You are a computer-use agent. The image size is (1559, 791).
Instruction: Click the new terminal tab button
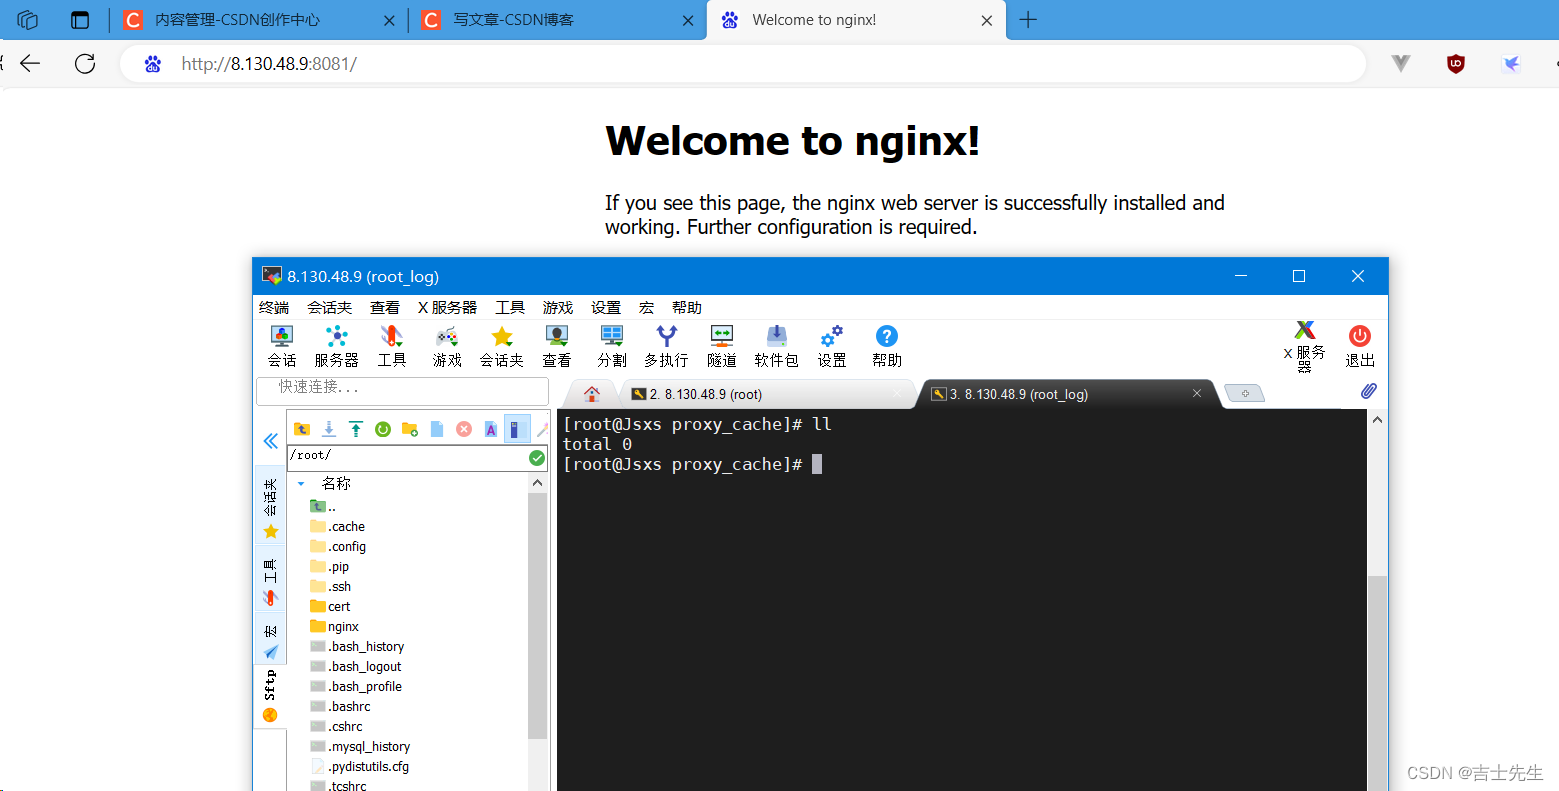pyautogui.click(x=1245, y=393)
